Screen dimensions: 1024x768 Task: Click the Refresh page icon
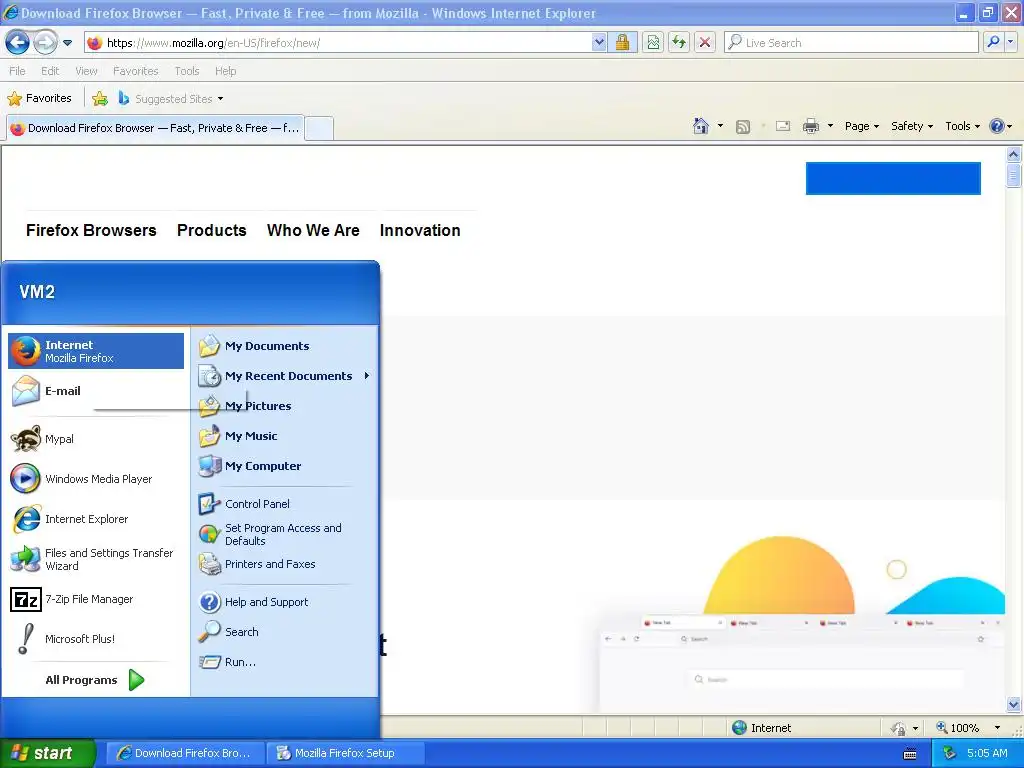tap(679, 43)
